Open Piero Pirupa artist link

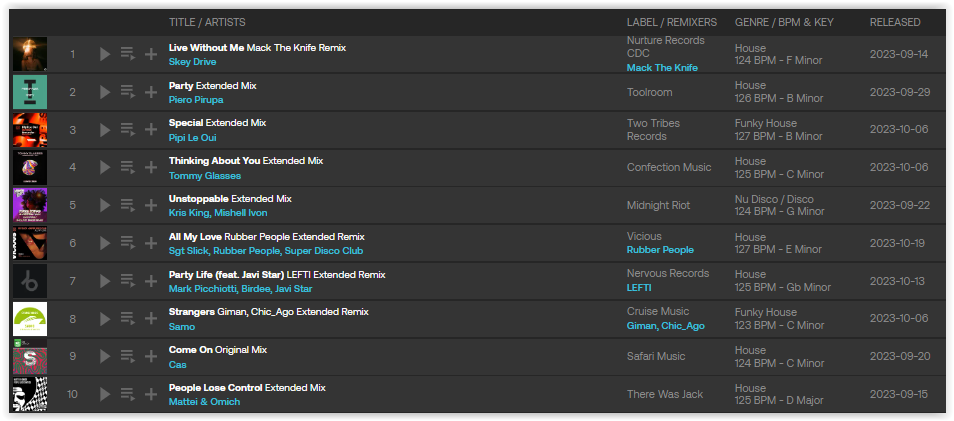[x=196, y=99]
